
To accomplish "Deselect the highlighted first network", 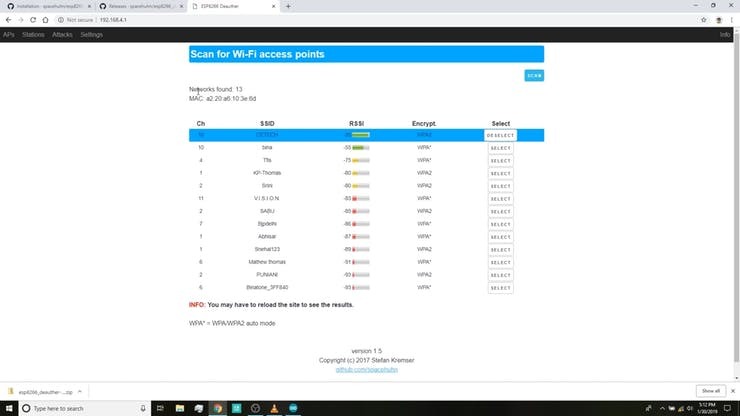I will [x=500, y=136].
